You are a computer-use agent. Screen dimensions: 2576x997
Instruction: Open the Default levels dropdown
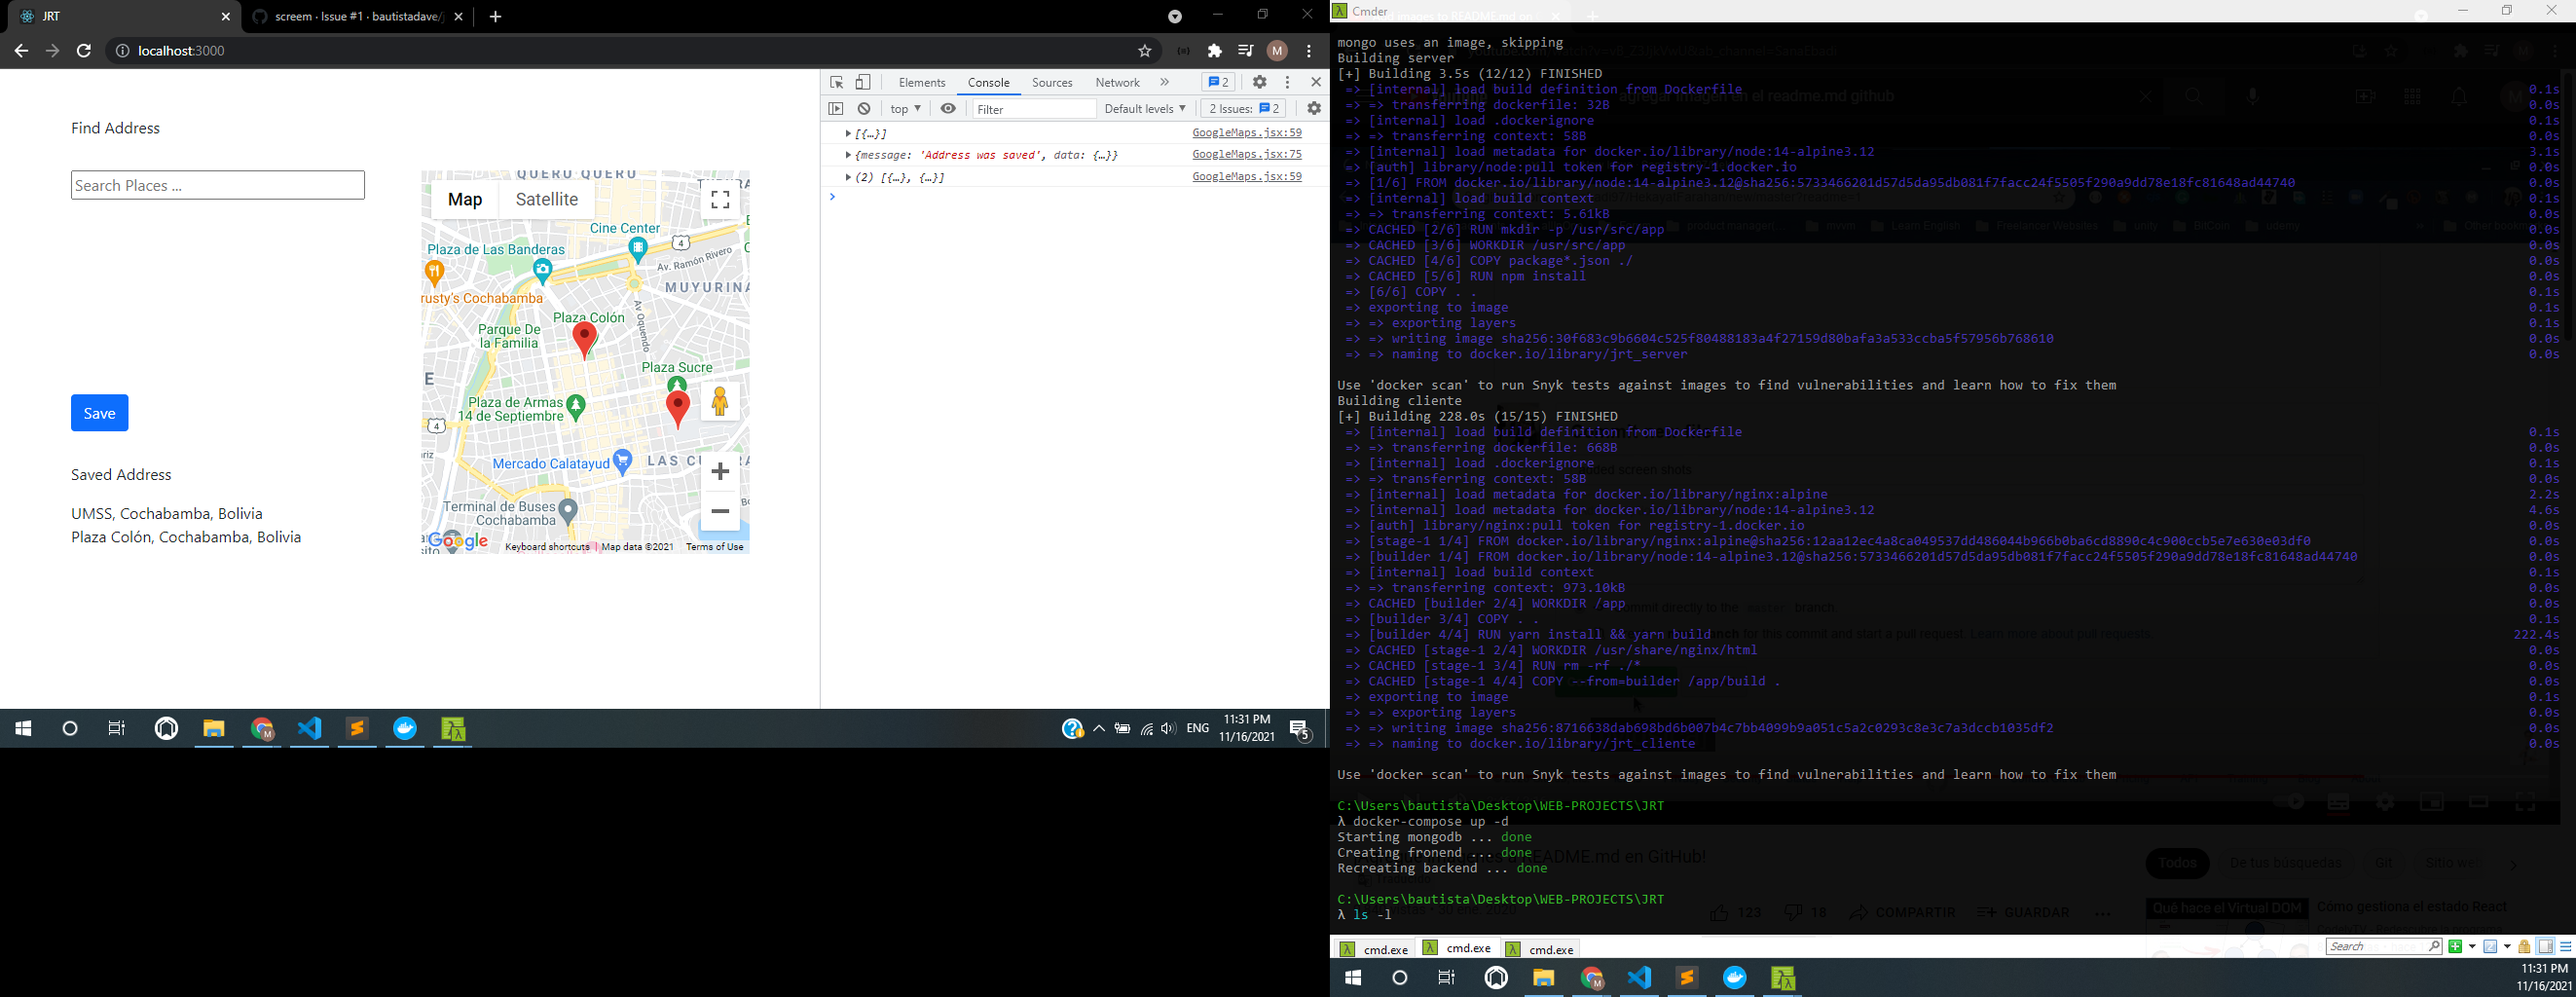[1145, 109]
